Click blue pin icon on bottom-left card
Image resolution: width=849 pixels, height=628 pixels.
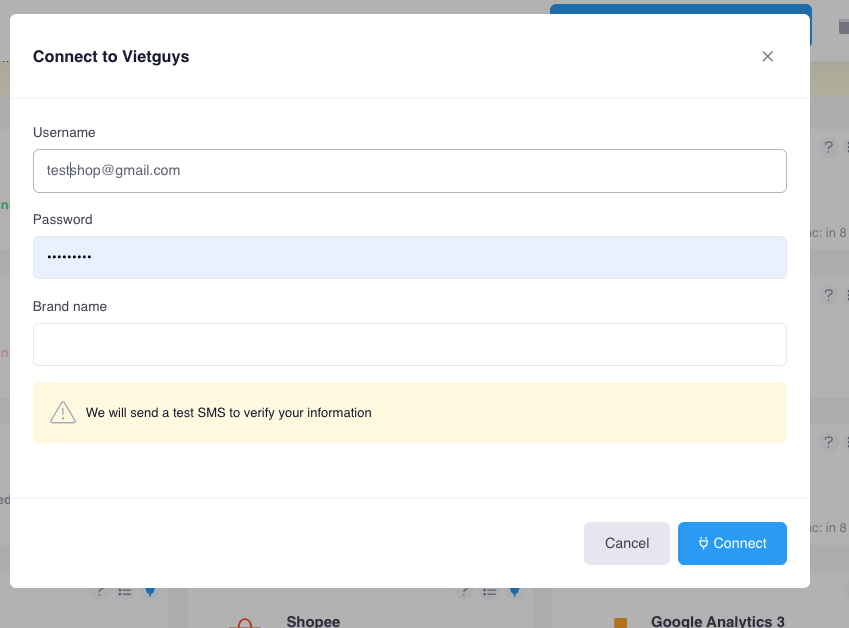[x=150, y=592]
